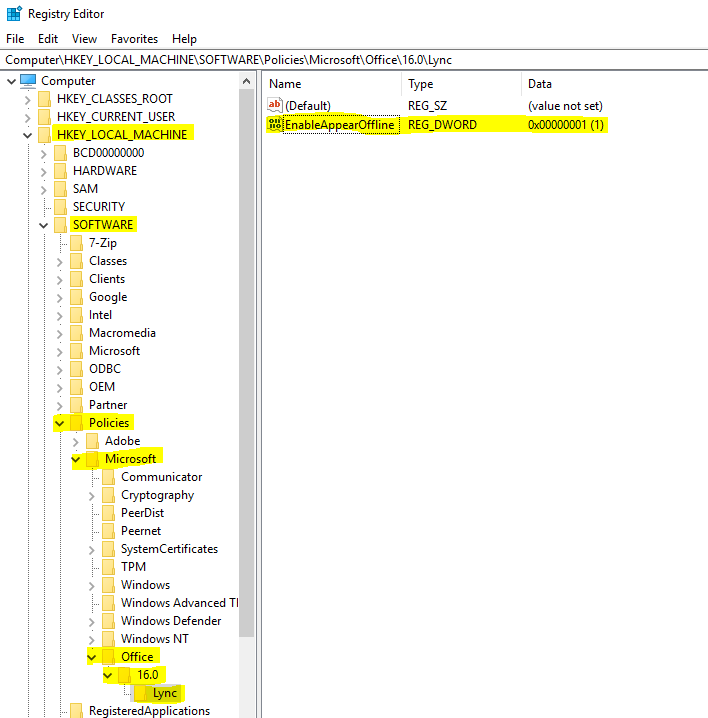This screenshot has width=708, height=718.
Task: Open the View menu
Action: [x=84, y=39]
